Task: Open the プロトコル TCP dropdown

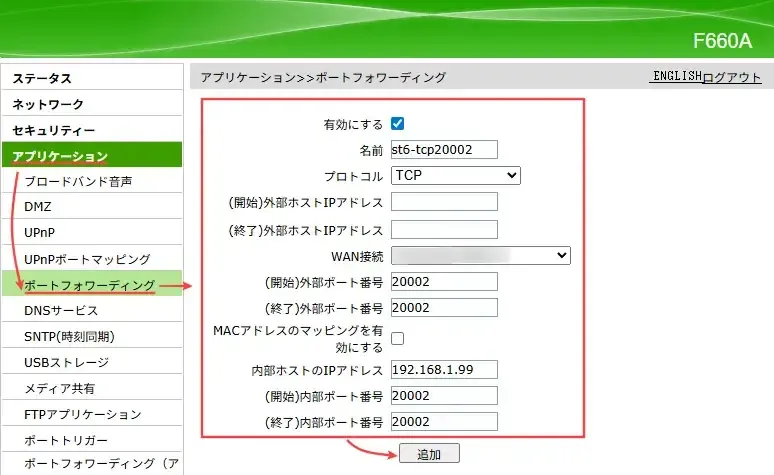Action: click(x=456, y=175)
